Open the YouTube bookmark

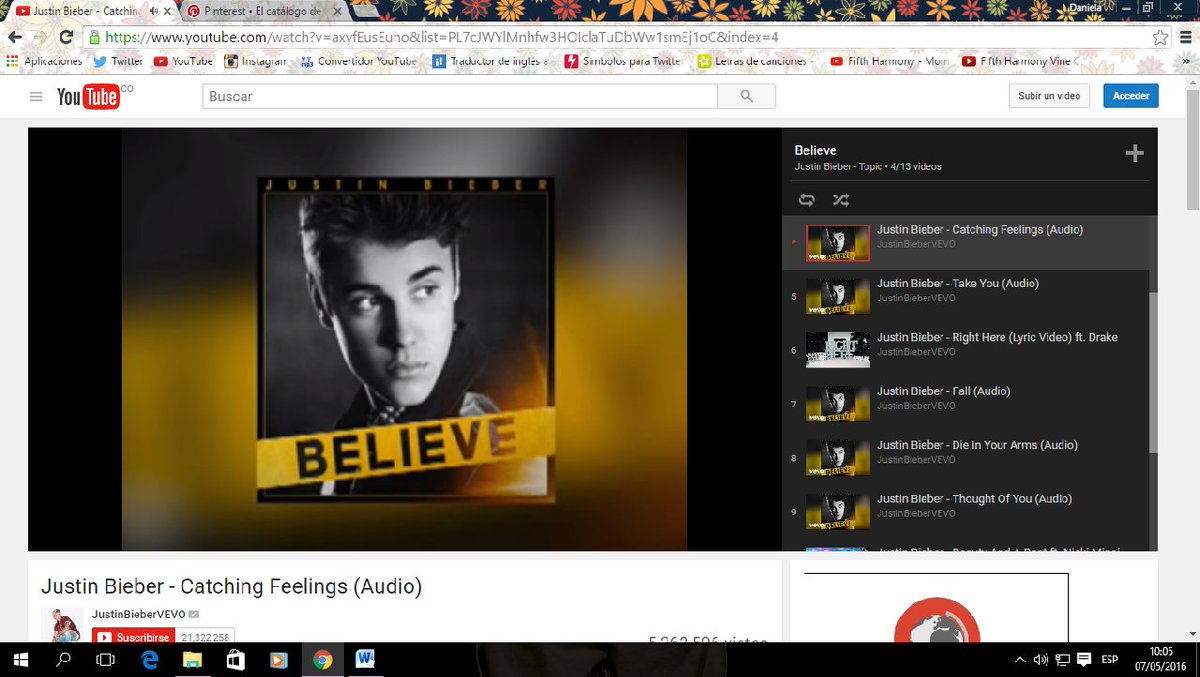(183, 61)
